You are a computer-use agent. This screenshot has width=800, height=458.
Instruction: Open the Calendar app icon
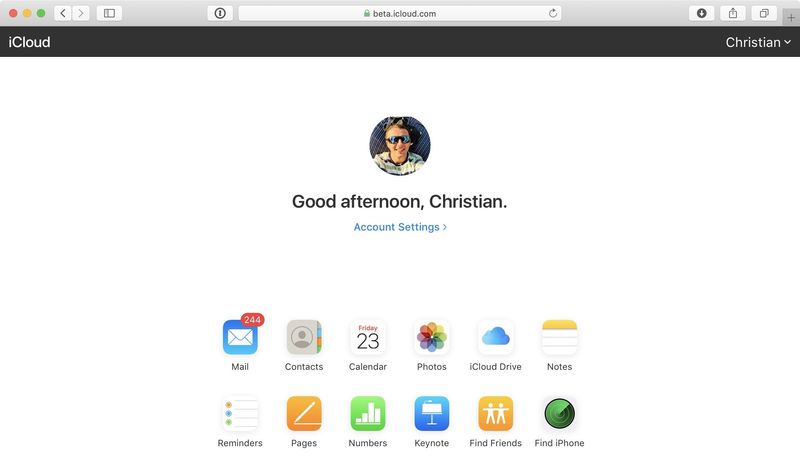[367, 337]
